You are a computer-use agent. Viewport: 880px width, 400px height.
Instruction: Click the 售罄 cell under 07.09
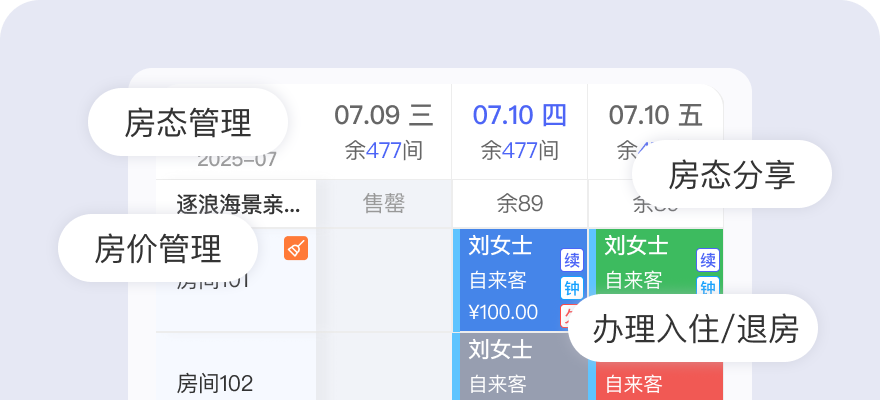384,204
